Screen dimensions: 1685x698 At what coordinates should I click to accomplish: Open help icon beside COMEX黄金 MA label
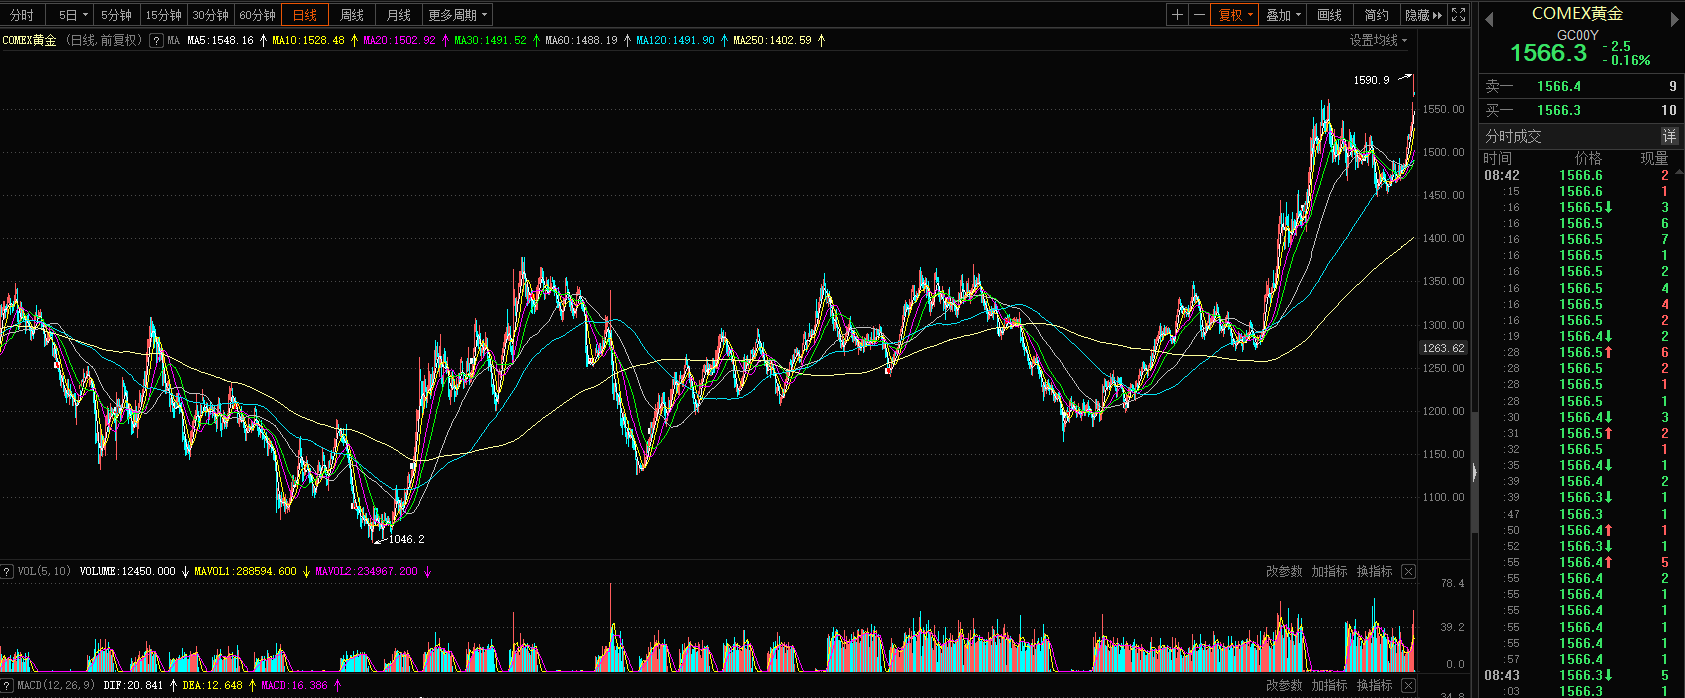point(157,41)
